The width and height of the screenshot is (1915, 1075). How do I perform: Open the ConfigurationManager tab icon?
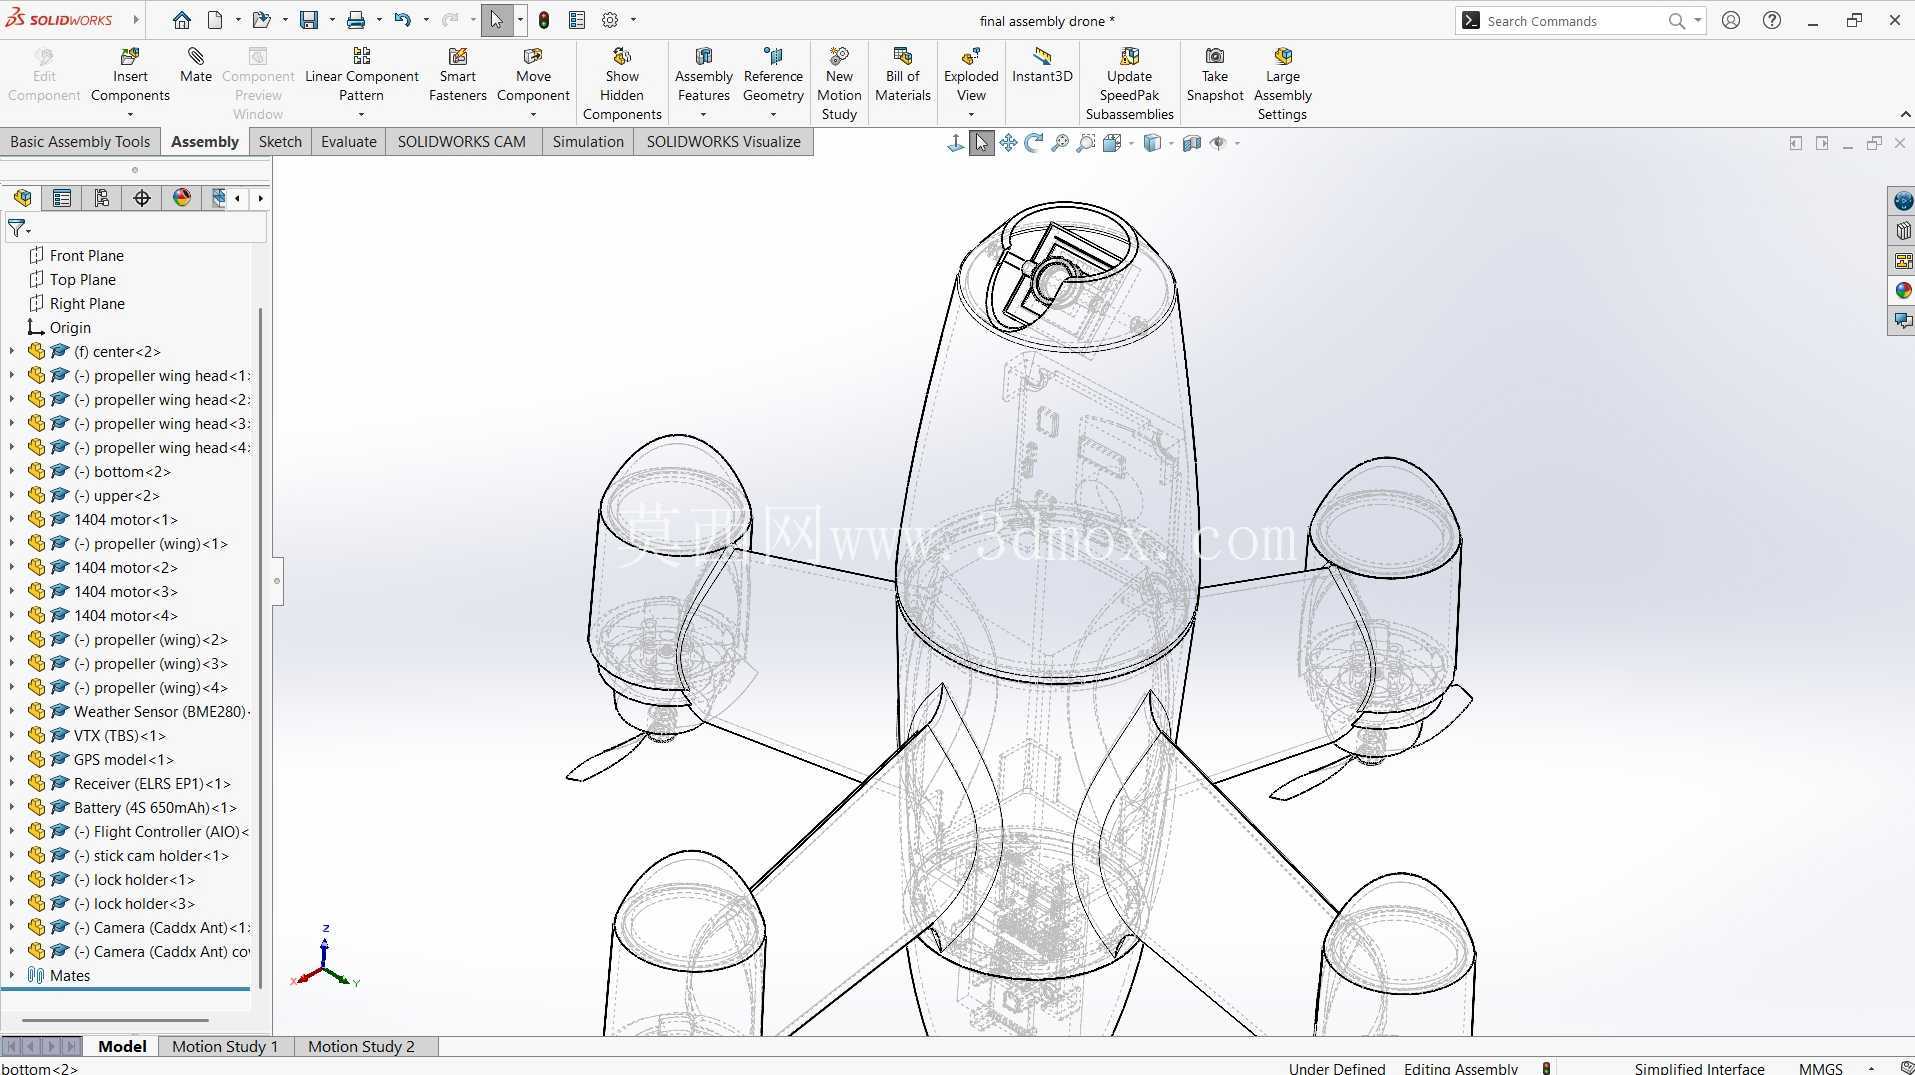click(101, 198)
